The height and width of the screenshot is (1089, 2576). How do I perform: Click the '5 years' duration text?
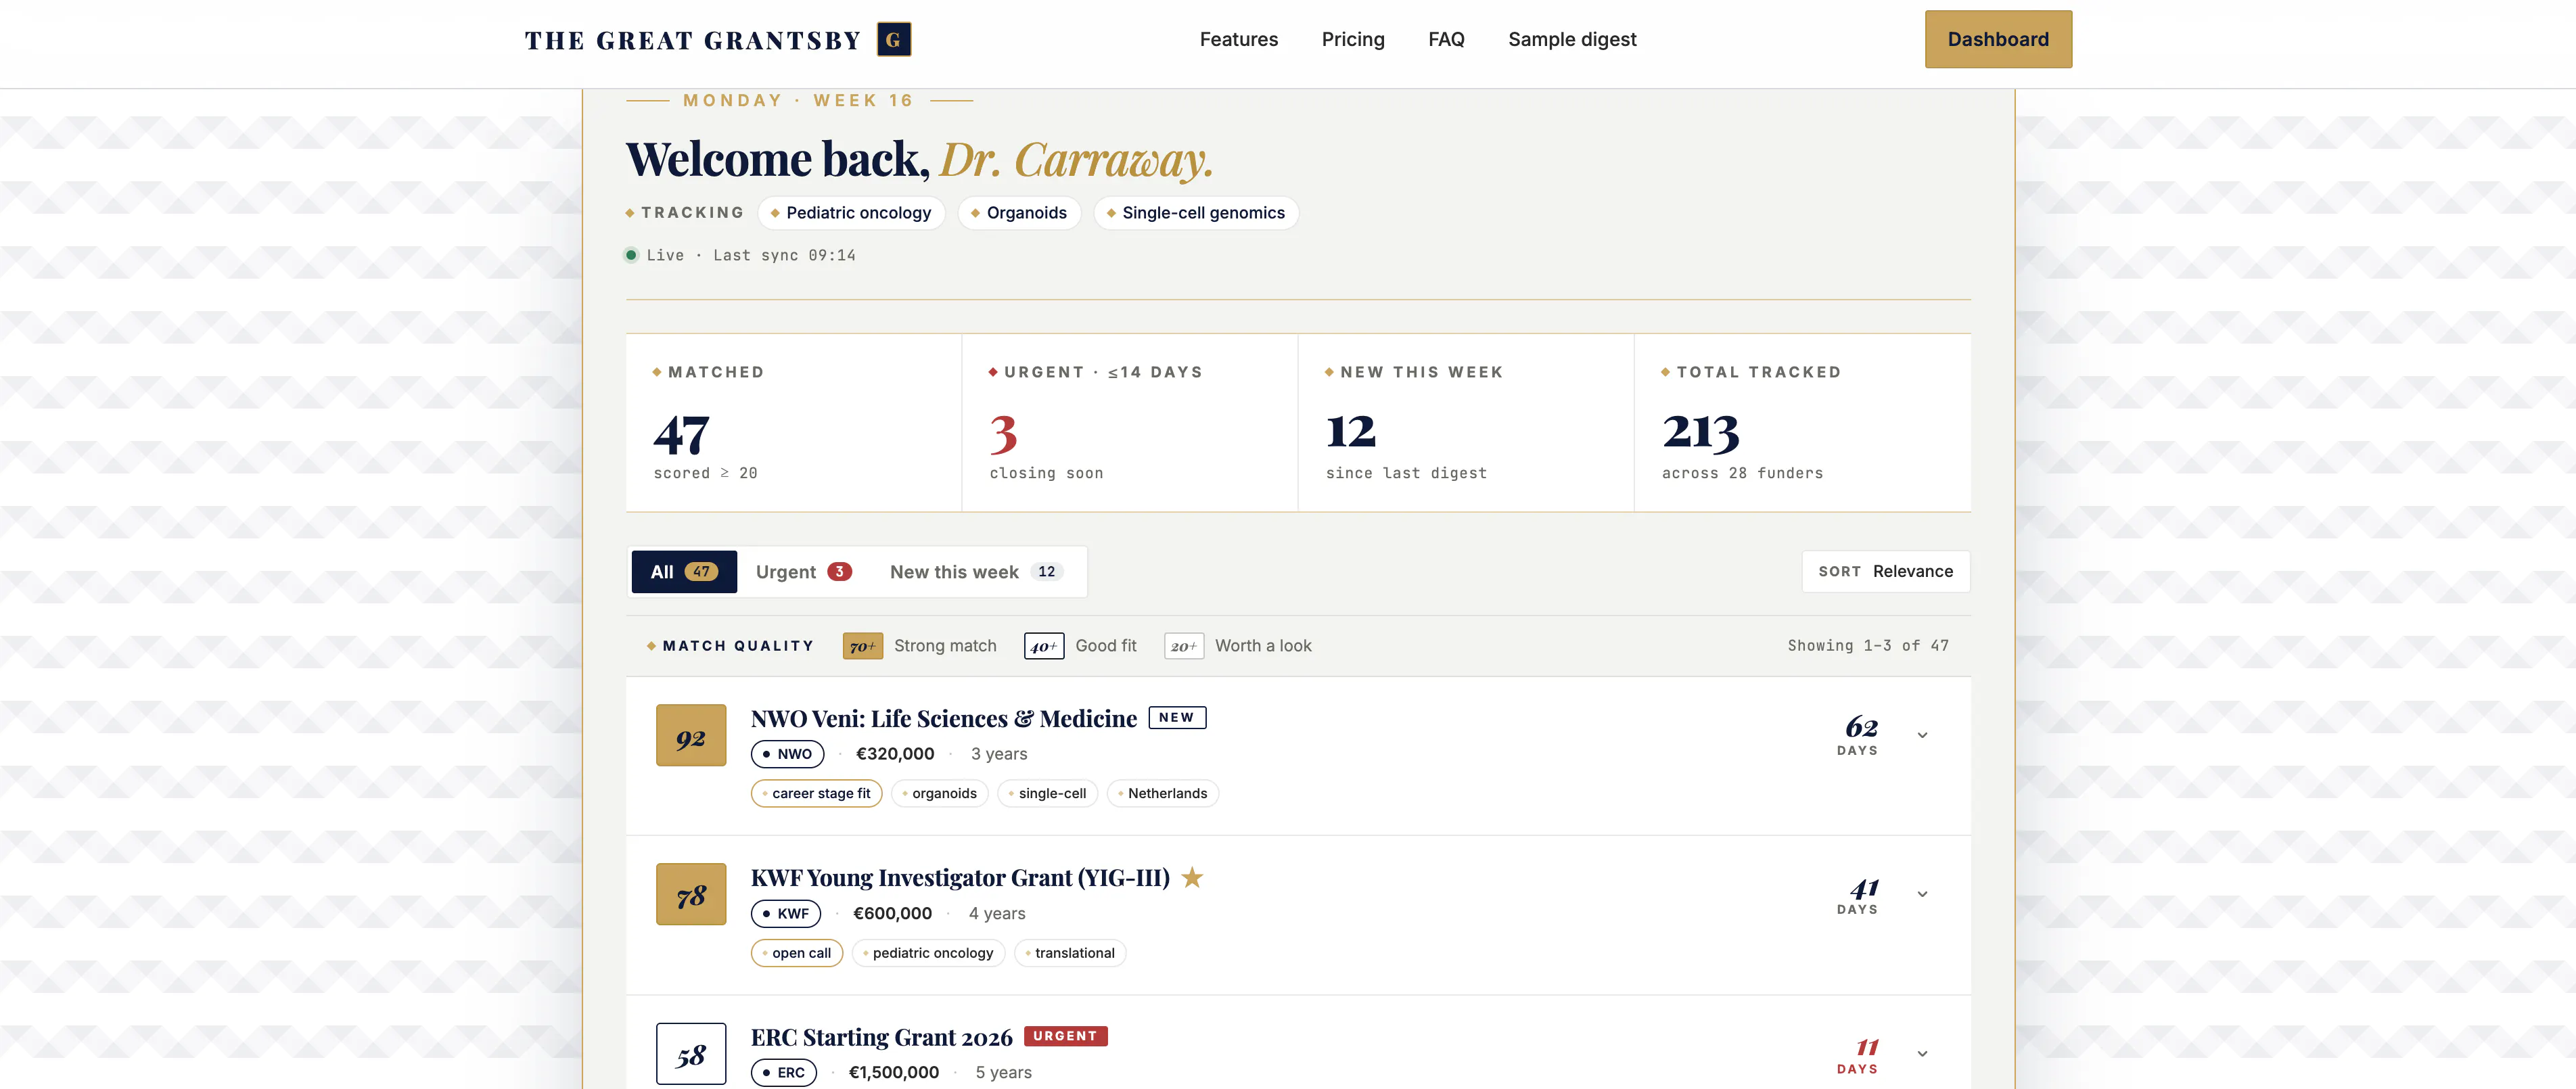1004,1072
